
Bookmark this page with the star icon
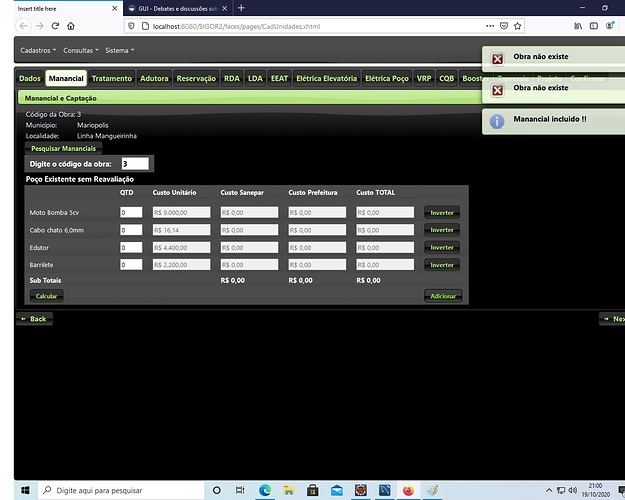(517, 26)
